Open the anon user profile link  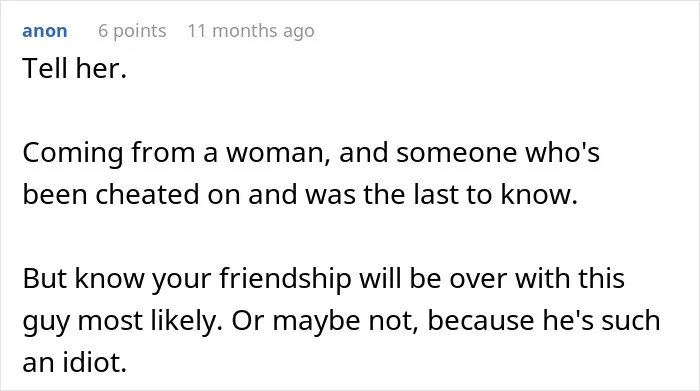[45, 31]
